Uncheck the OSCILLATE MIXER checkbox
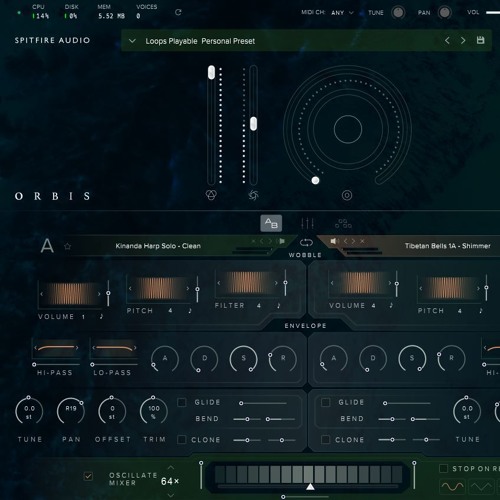Viewport: 500px width, 500px height. click(x=88, y=476)
